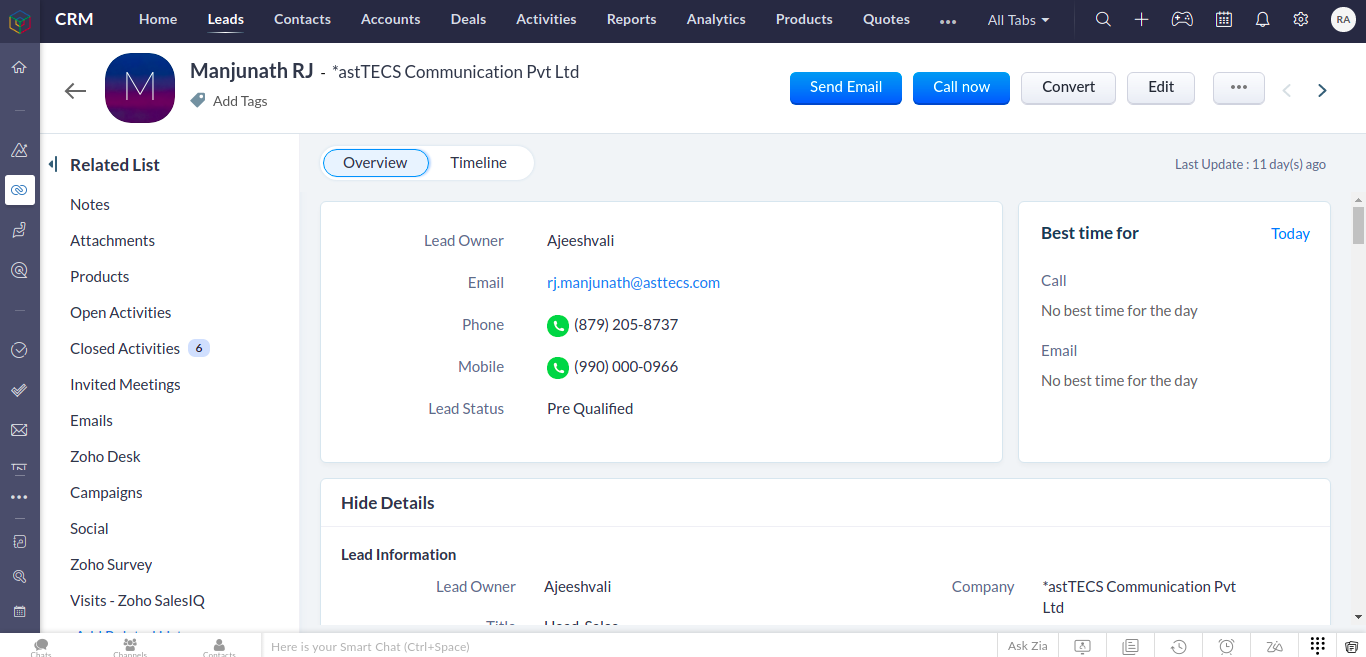Open the notifications bell icon

[1262, 19]
